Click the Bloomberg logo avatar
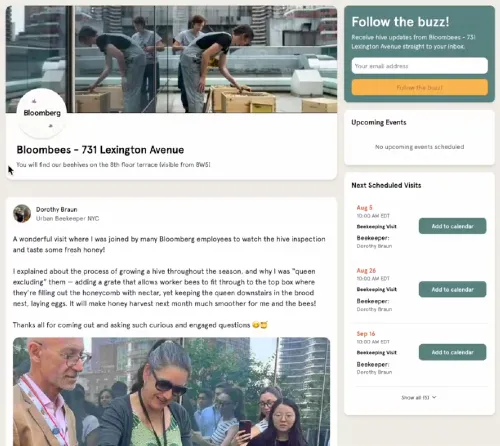The height and width of the screenshot is (446, 500). (42, 113)
